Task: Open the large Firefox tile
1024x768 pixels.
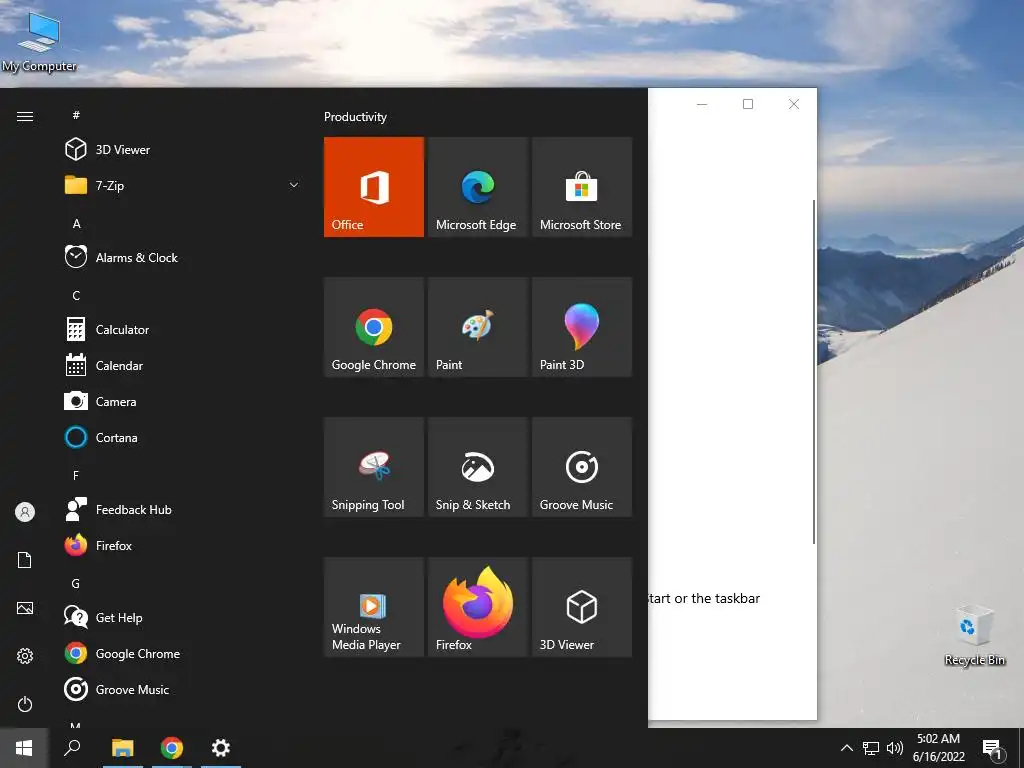Action: (x=477, y=607)
